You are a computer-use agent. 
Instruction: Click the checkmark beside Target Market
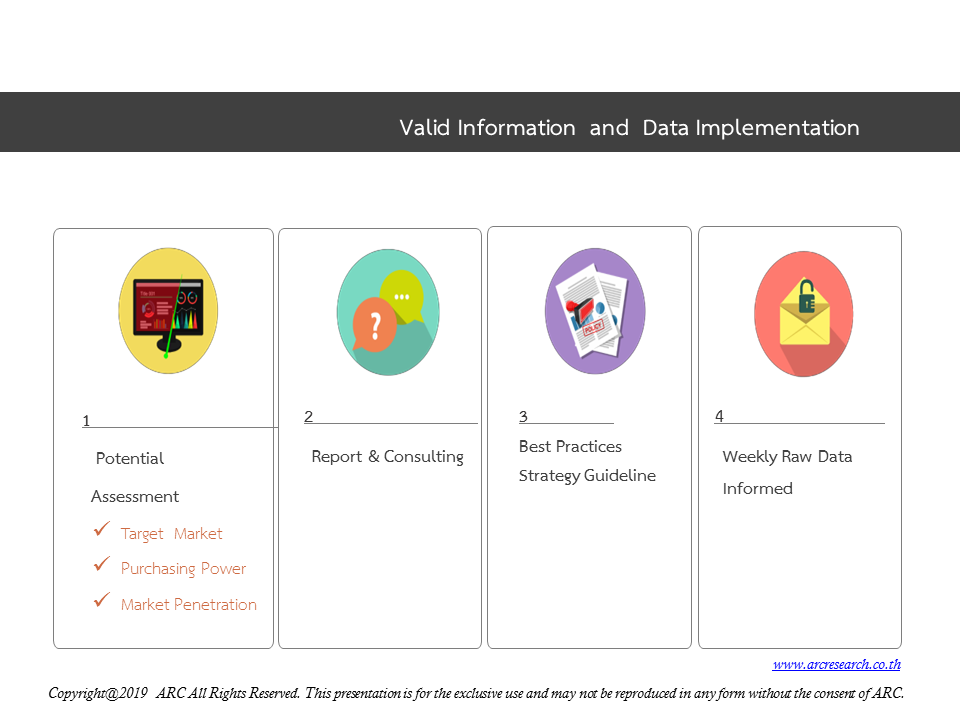pyautogui.click(x=102, y=529)
